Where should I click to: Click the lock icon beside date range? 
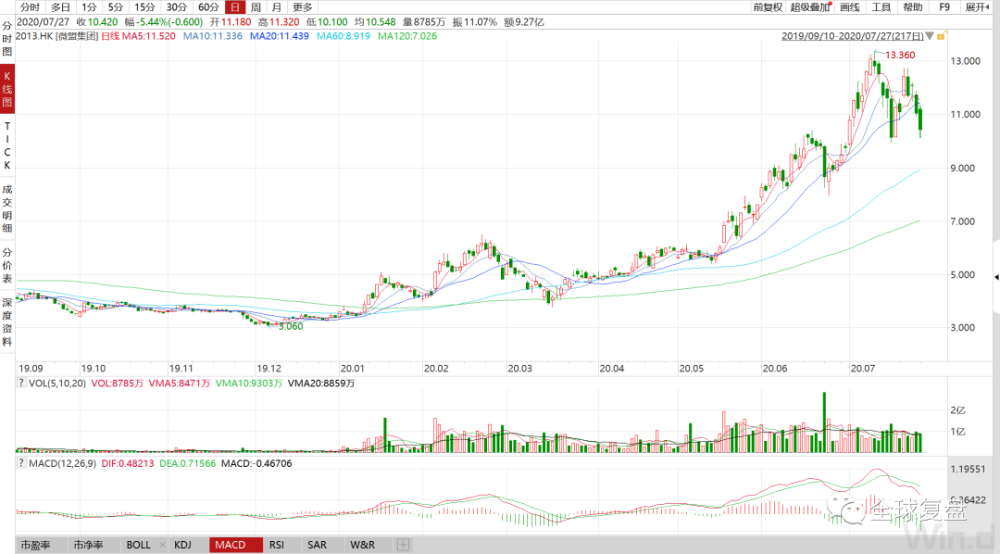[x=941, y=36]
